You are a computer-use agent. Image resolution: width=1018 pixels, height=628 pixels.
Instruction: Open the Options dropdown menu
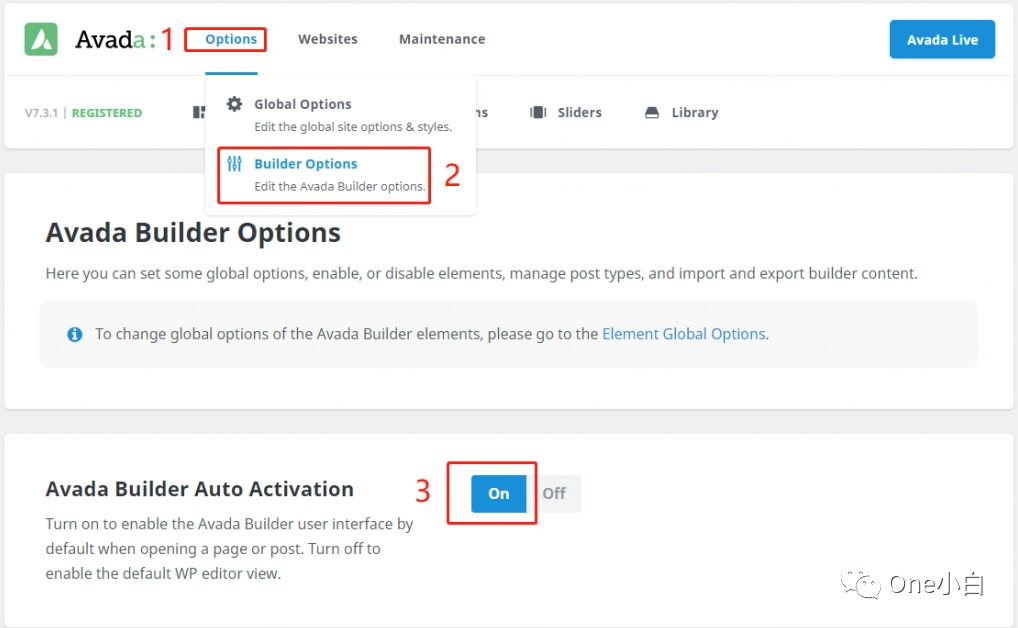(231, 39)
